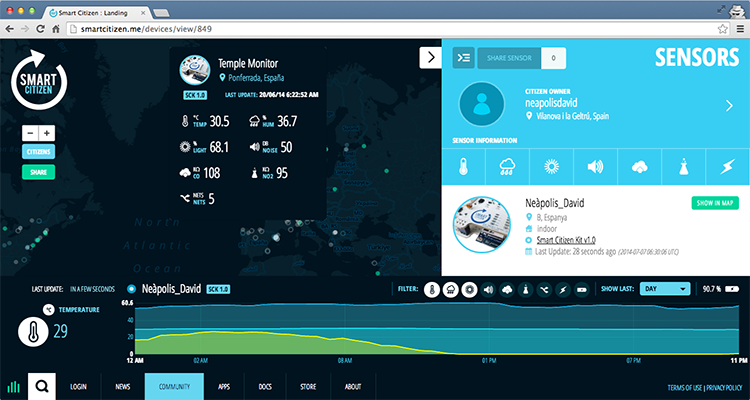Enable the CO cloud filter in the chart bar

pos(507,289)
